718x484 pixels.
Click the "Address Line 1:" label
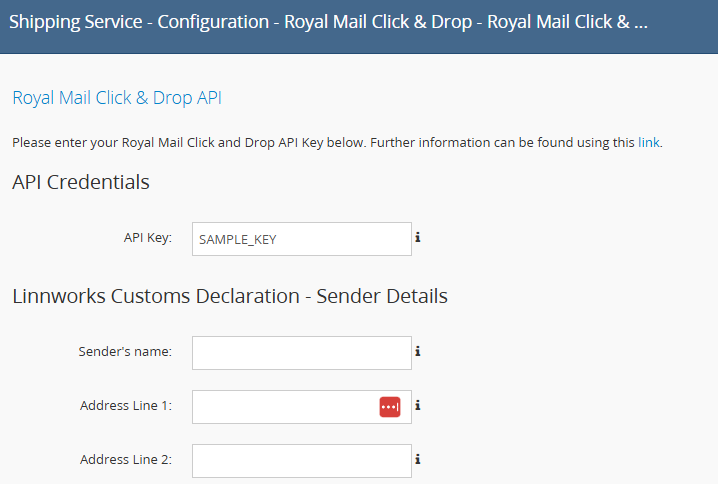[x=126, y=406]
